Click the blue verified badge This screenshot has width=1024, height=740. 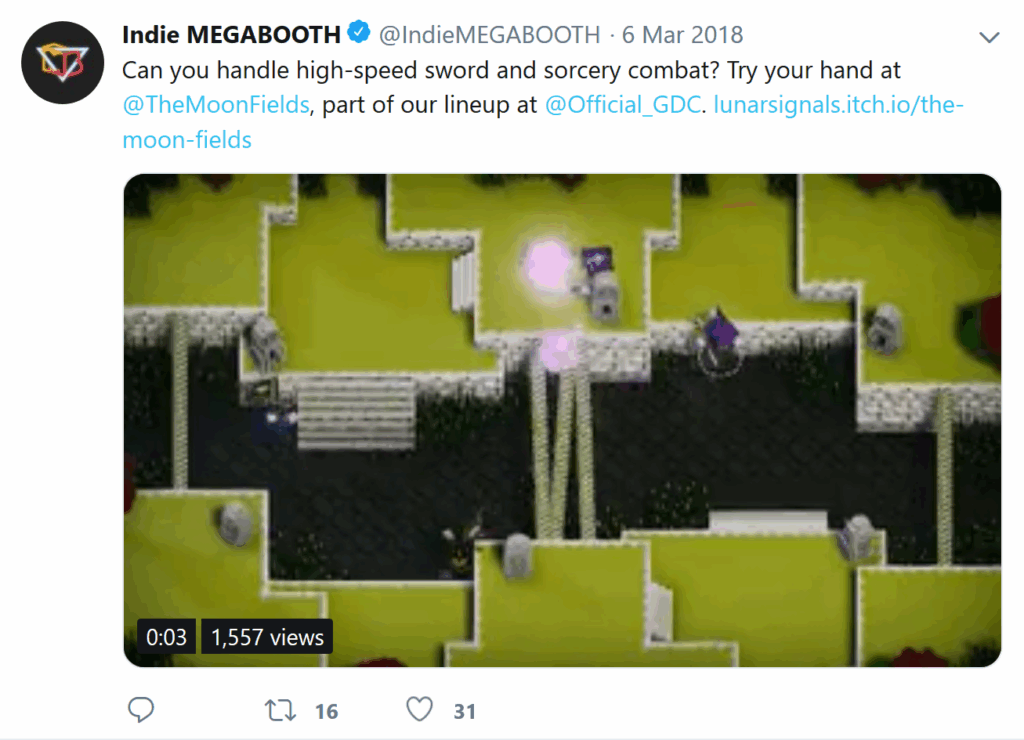point(359,32)
